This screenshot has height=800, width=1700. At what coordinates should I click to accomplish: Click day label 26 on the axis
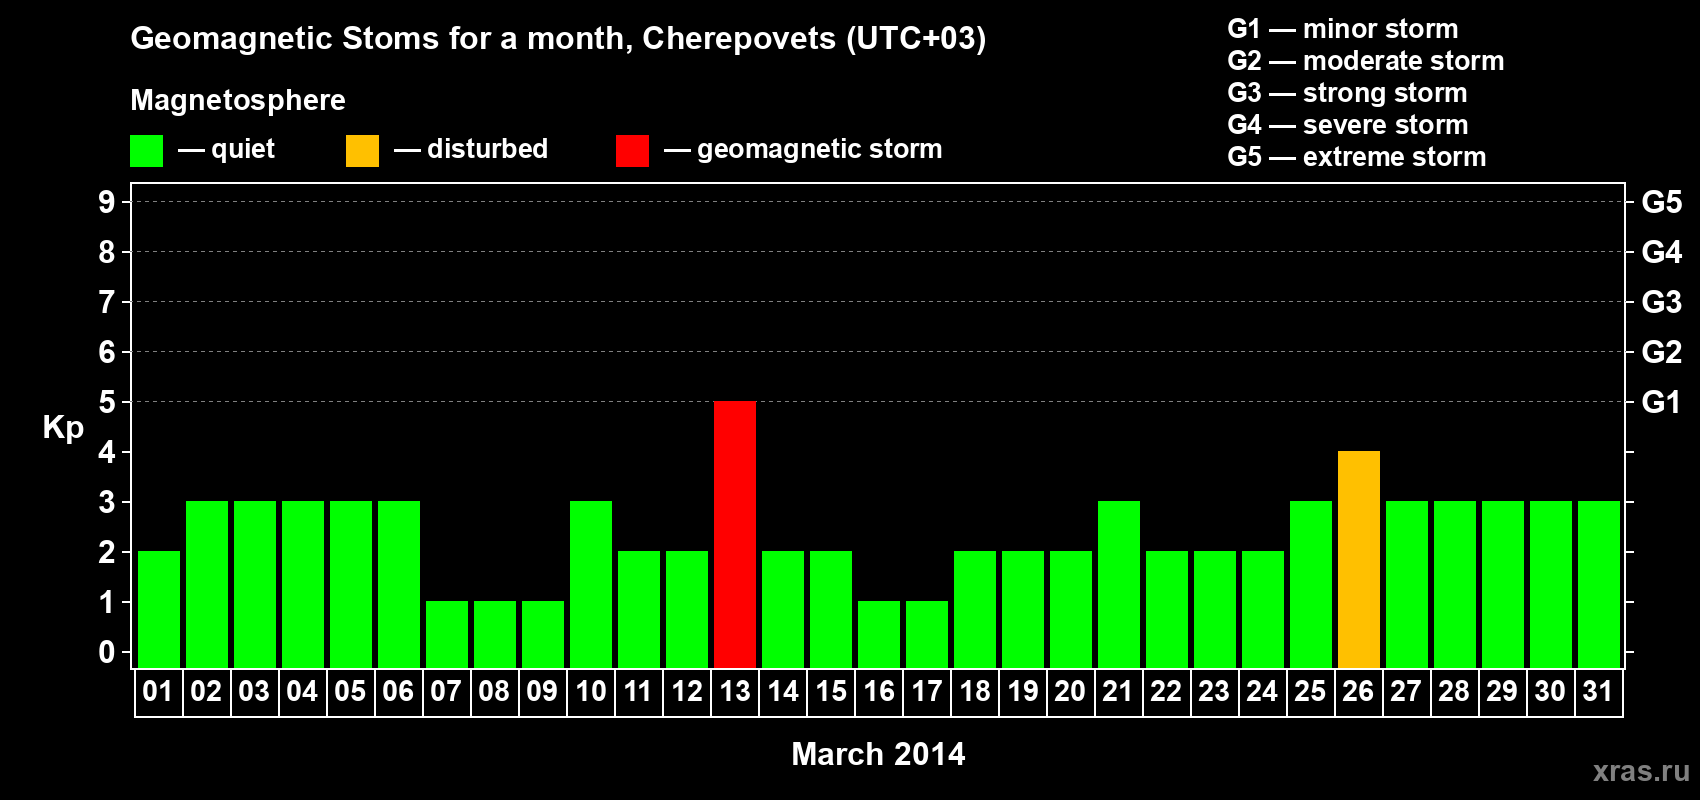1358,692
